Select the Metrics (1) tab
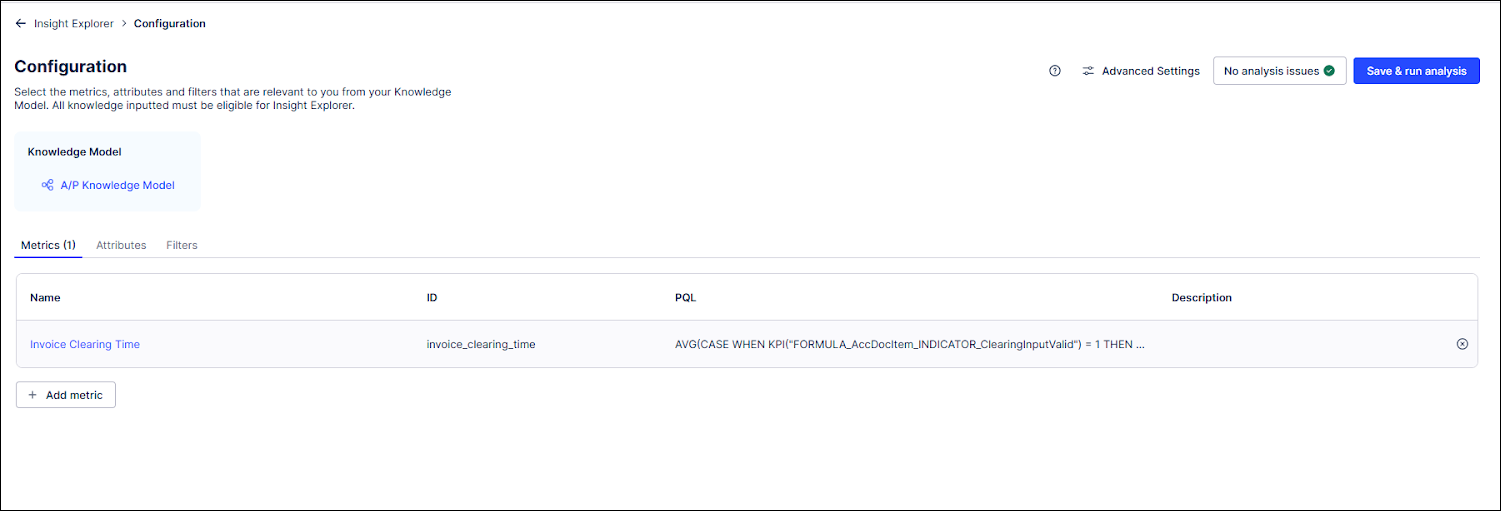The width and height of the screenshot is (1501, 511). point(48,245)
